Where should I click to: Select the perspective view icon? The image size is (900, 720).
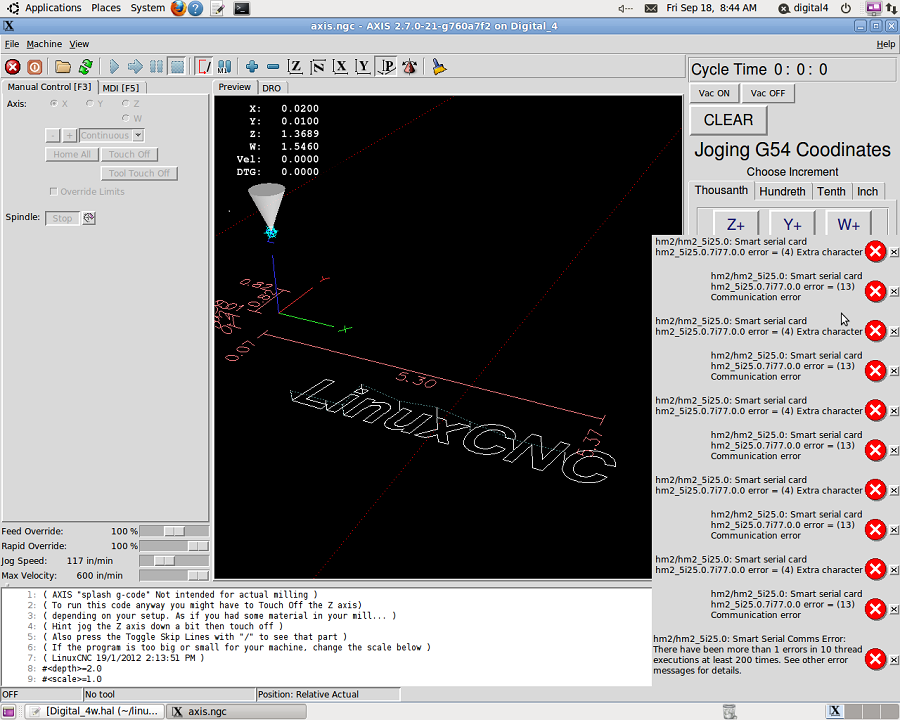(387, 67)
